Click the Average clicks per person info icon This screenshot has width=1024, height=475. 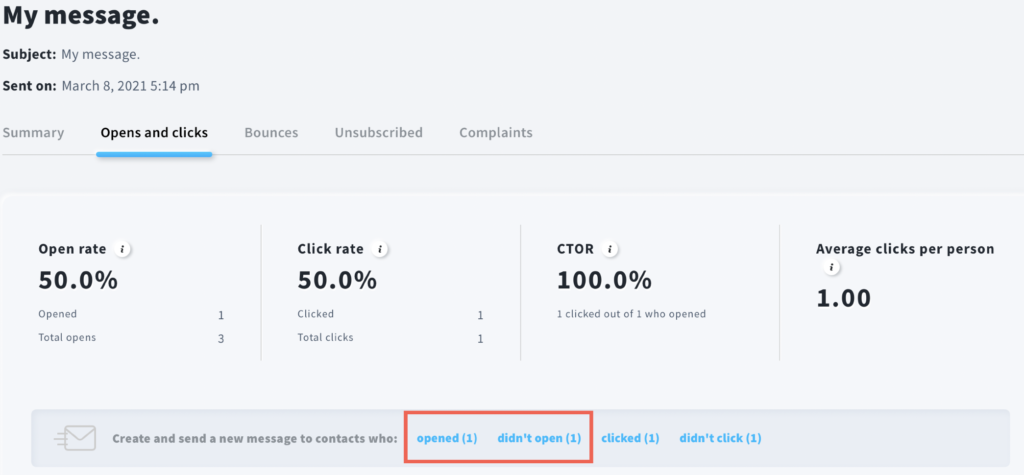click(x=831, y=267)
